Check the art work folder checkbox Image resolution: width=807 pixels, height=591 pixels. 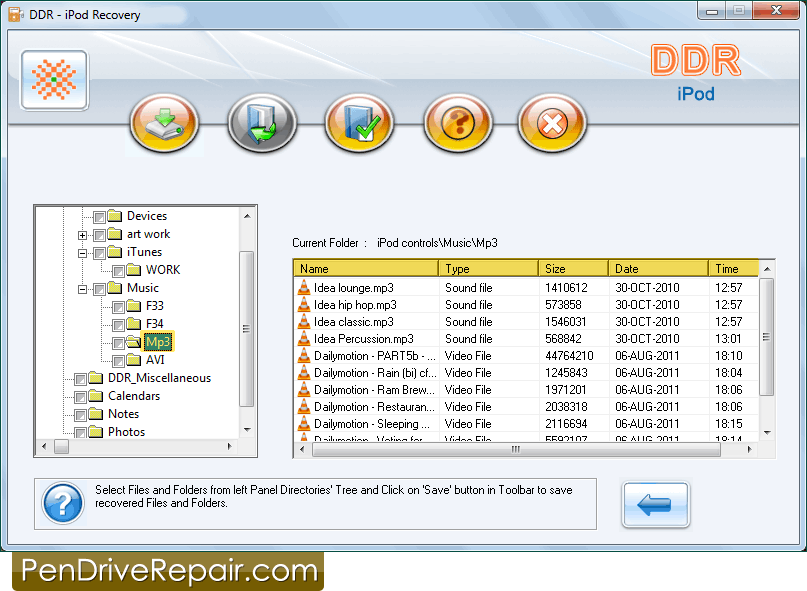click(x=99, y=235)
